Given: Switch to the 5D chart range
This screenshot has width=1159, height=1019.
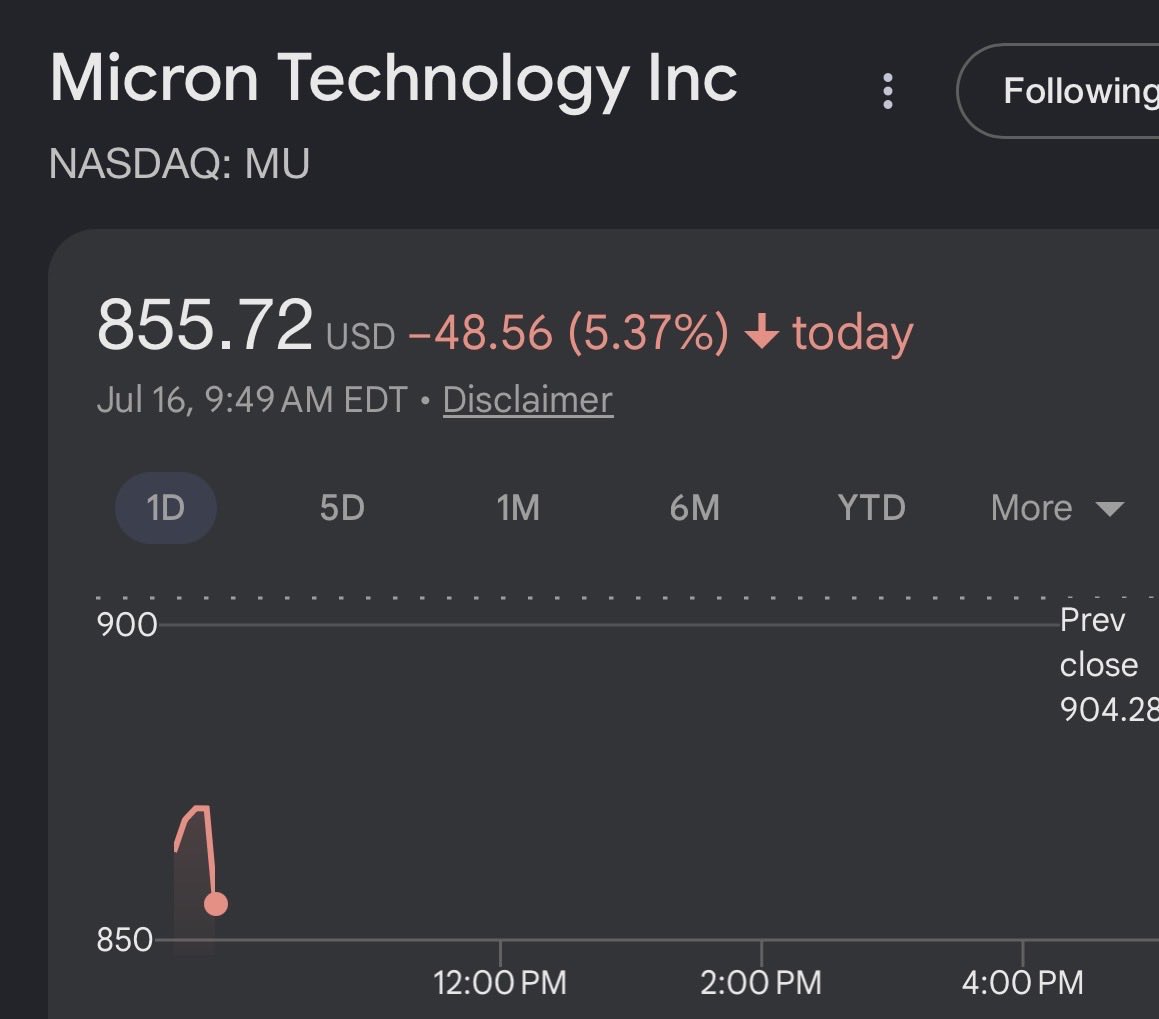Looking at the screenshot, I should pos(342,508).
